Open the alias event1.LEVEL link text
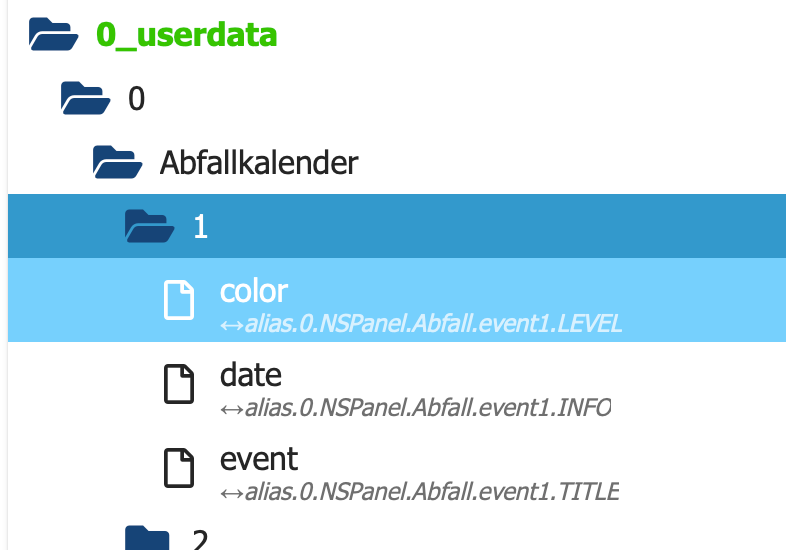The width and height of the screenshot is (786, 550). (x=430, y=323)
